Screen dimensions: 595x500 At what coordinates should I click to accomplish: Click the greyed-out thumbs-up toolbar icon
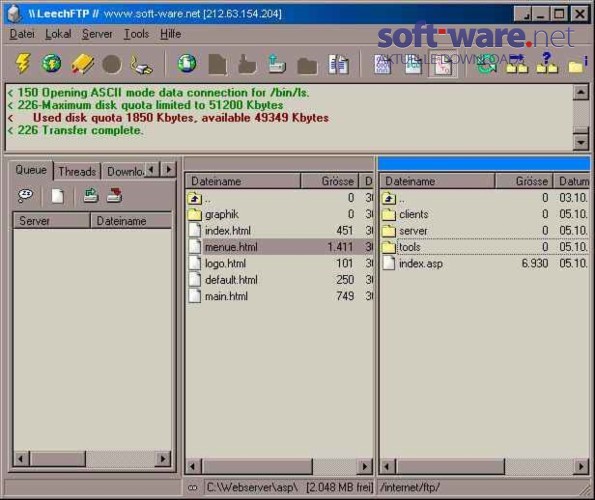pos(247,64)
